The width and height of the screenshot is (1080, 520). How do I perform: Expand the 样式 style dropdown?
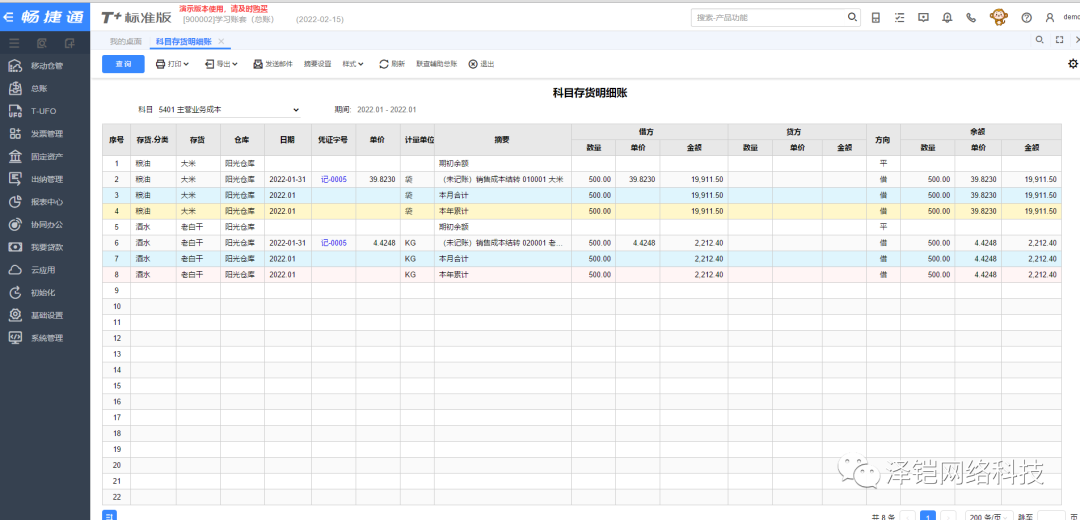(x=354, y=64)
